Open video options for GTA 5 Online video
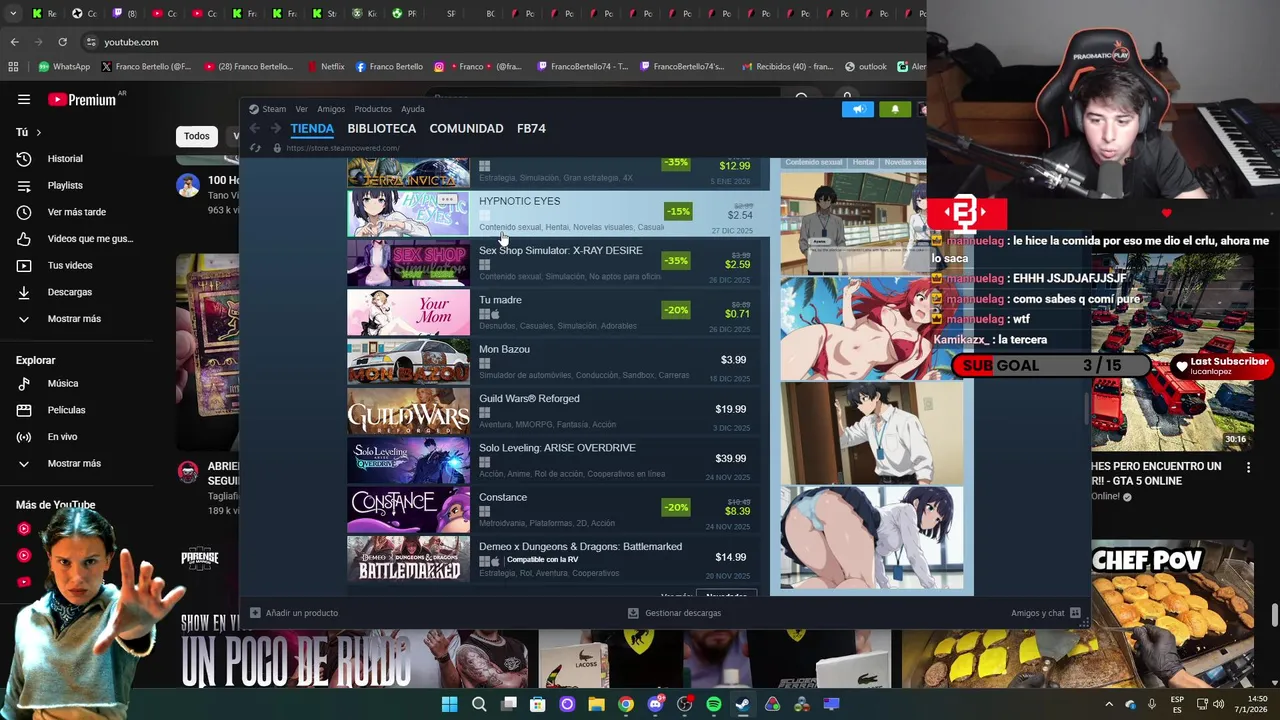 [1248, 467]
